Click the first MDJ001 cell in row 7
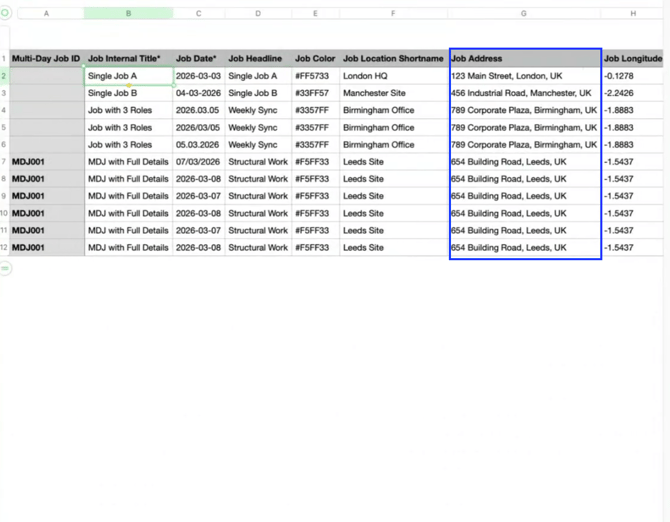Image resolution: width=670 pixels, height=522 pixels. point(47,162)
